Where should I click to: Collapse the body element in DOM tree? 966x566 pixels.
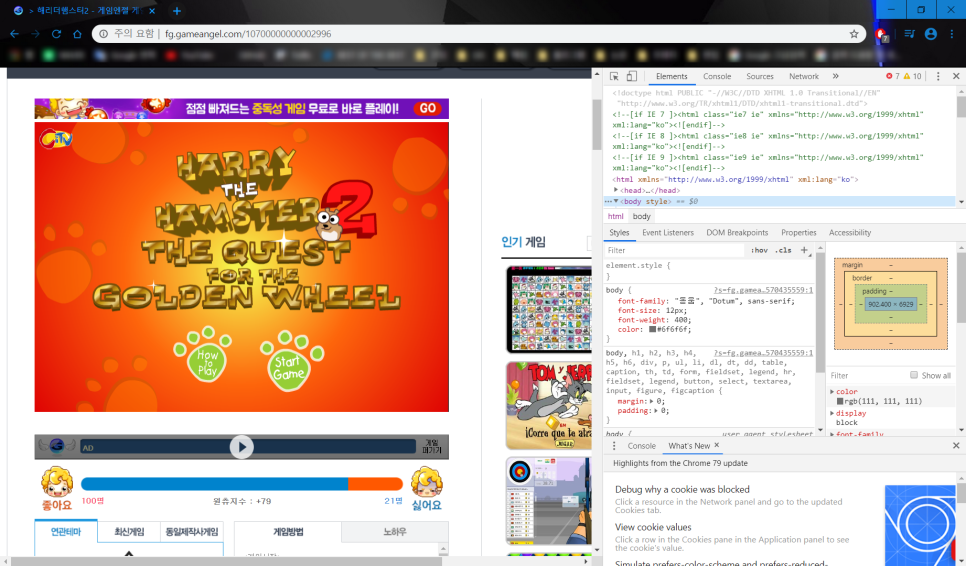coord(616,201)
